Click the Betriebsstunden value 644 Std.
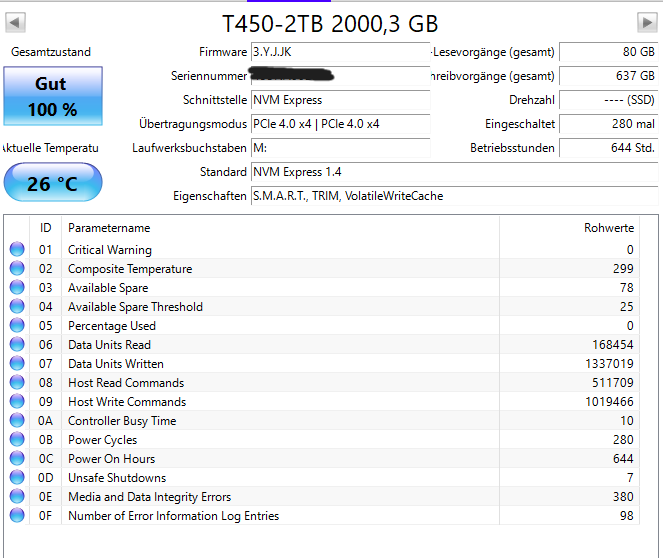This screenshot has width=663, height=558. (x=608, y=148)
